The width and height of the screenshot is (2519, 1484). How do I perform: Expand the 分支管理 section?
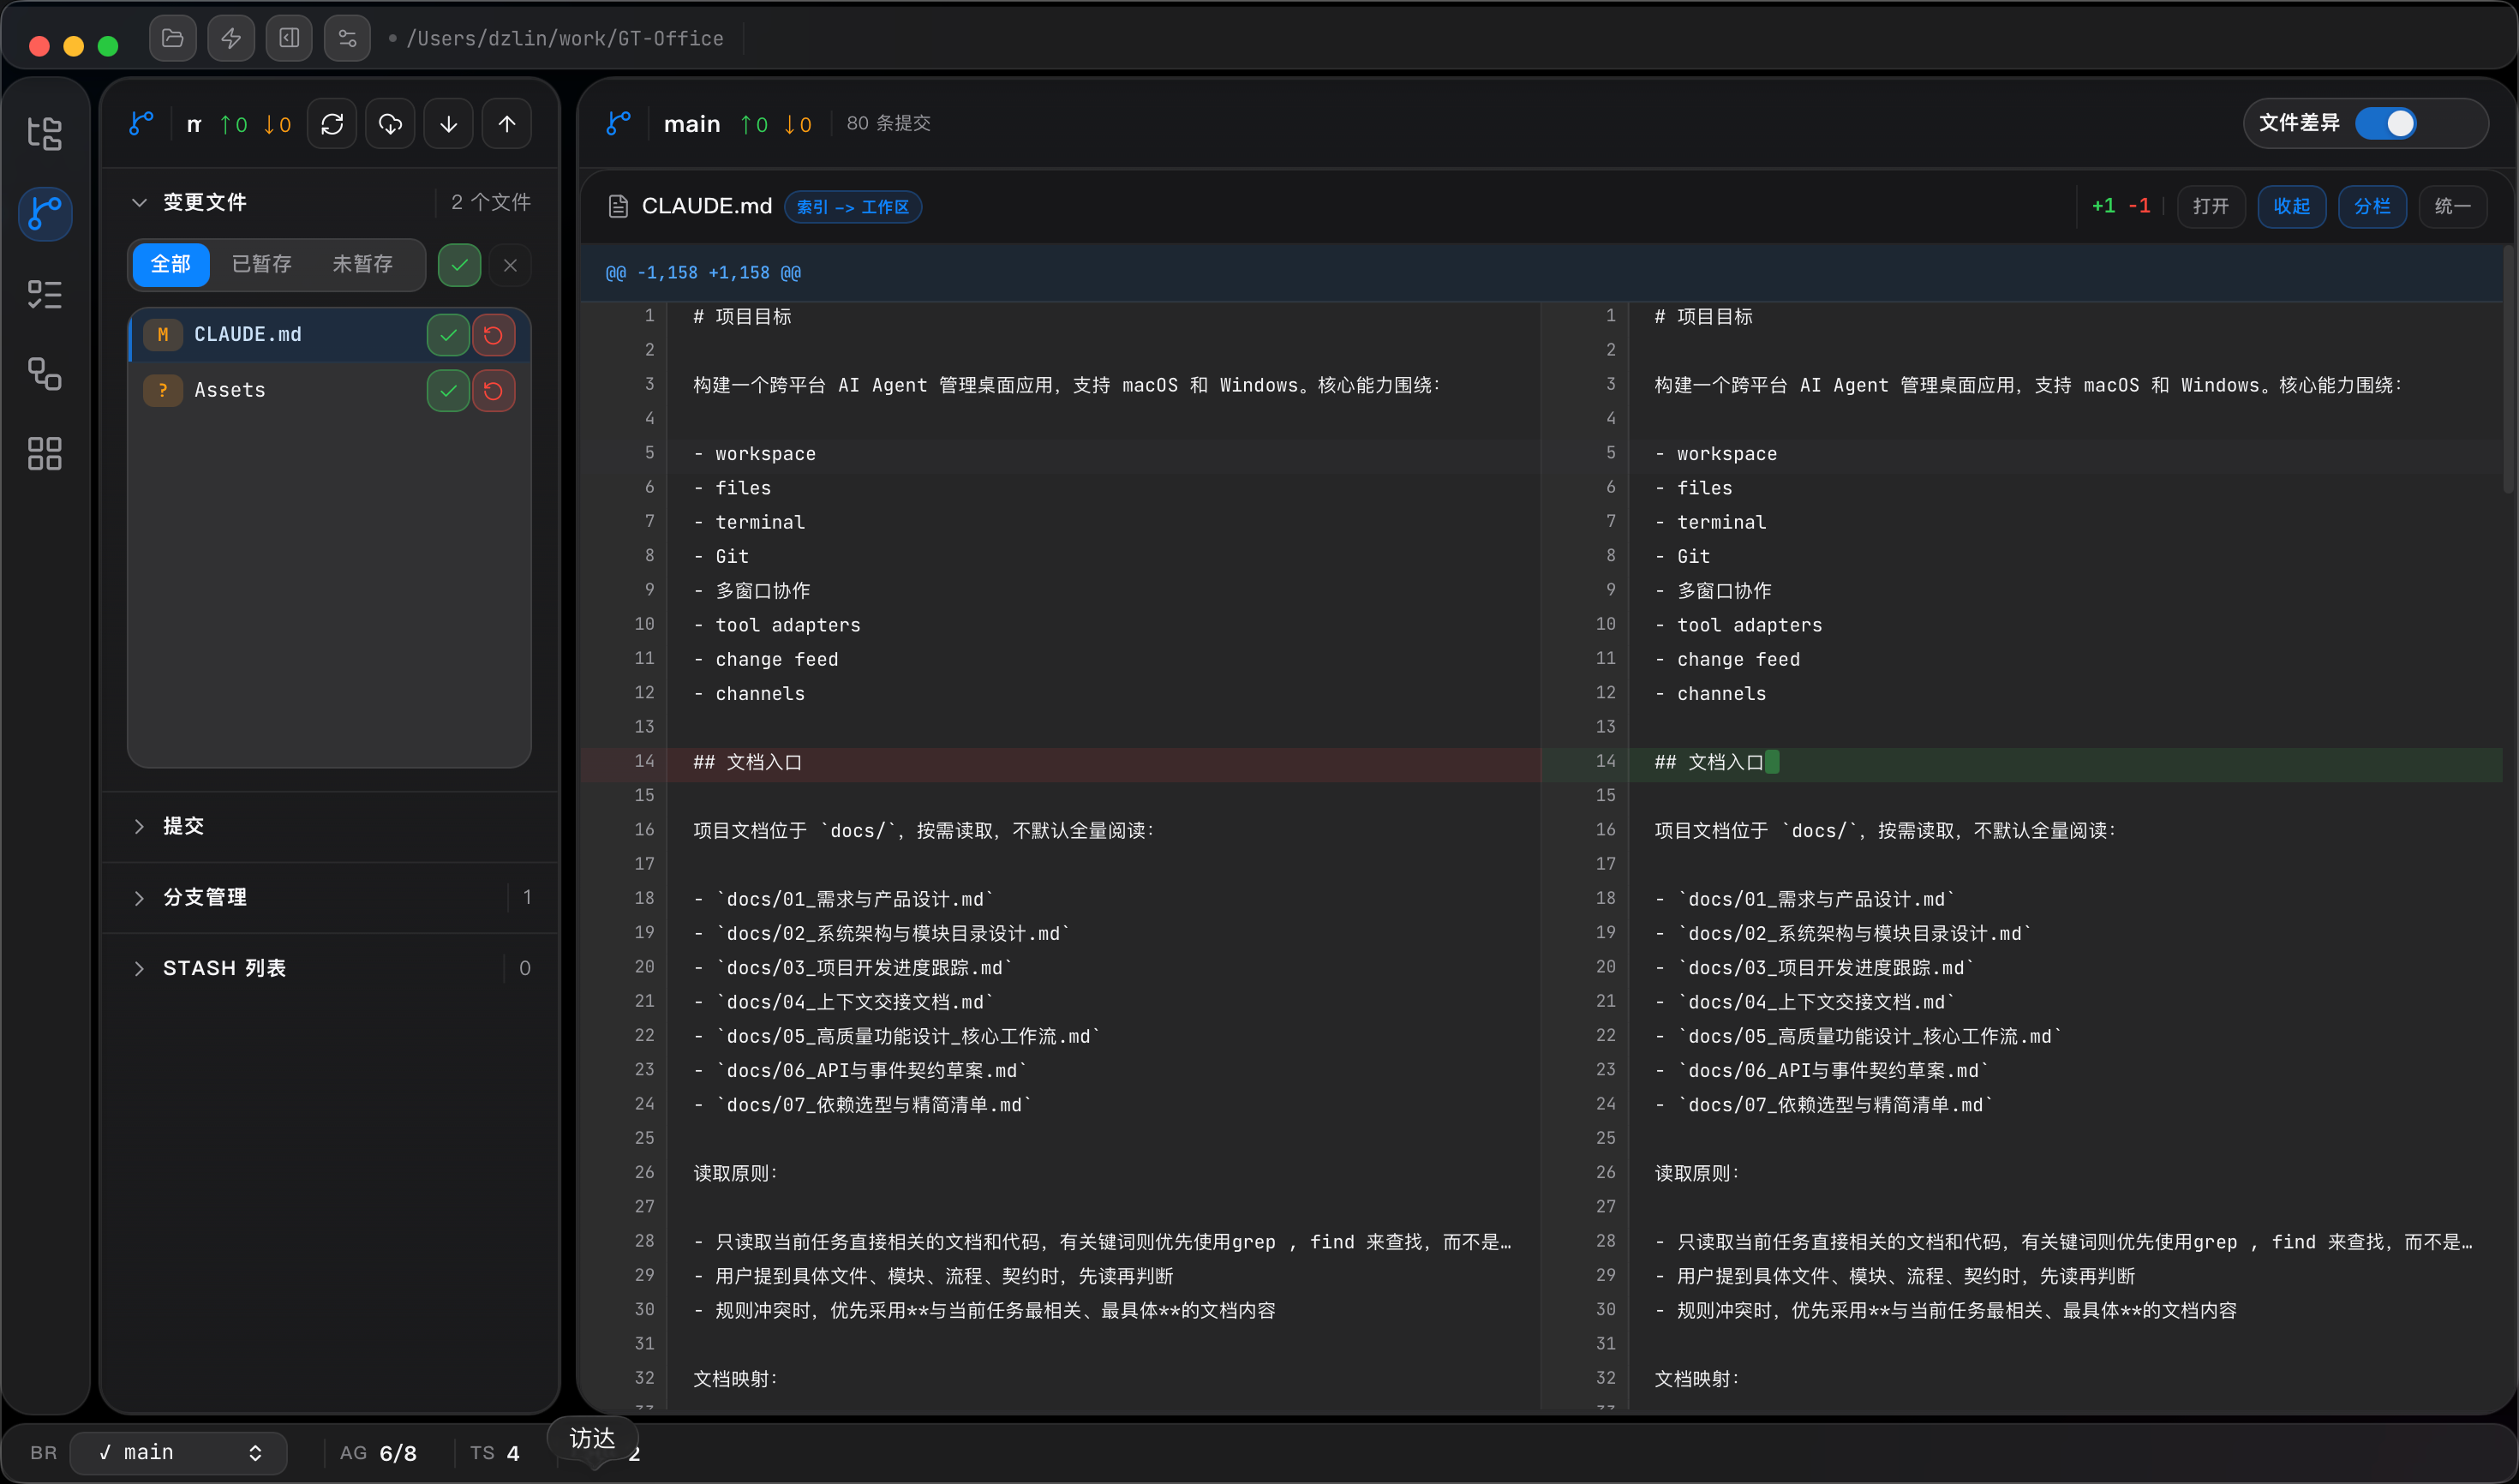point(205,897)
